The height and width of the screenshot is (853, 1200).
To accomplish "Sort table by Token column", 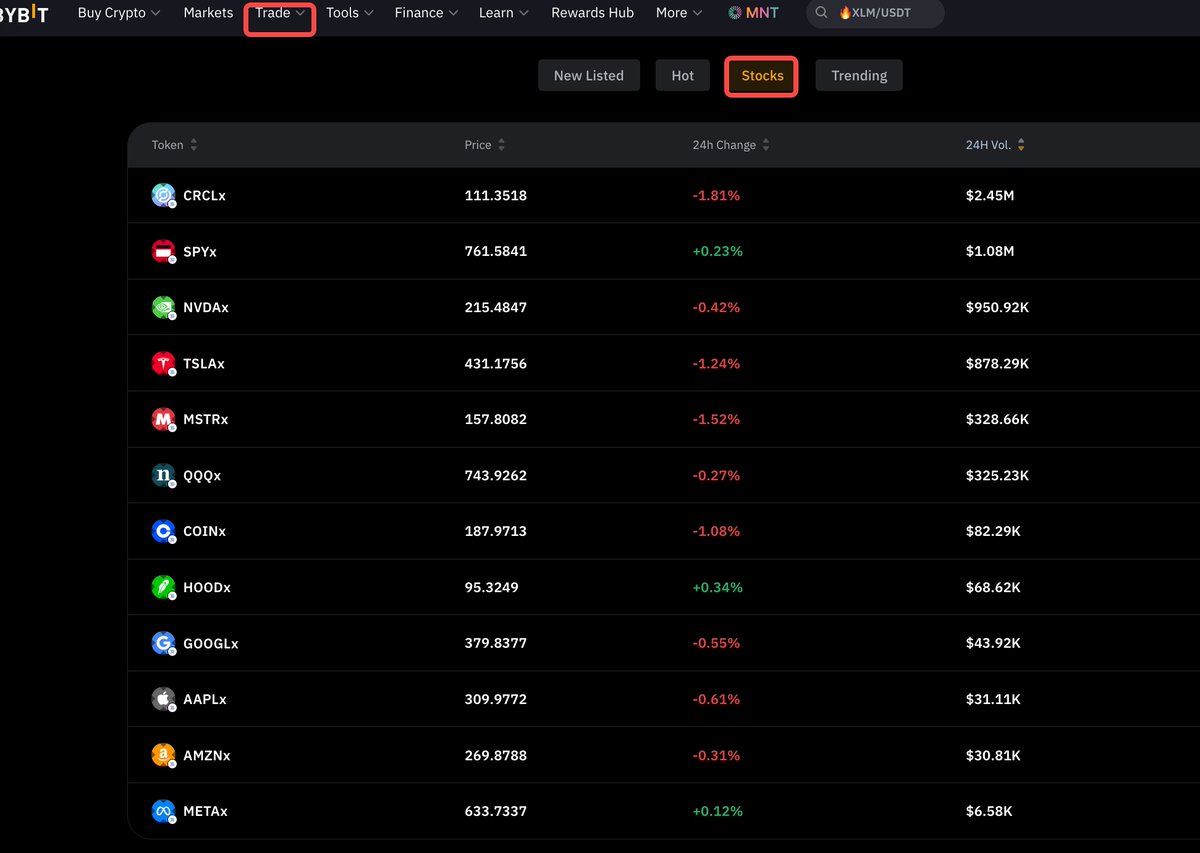I will (175, 145).
